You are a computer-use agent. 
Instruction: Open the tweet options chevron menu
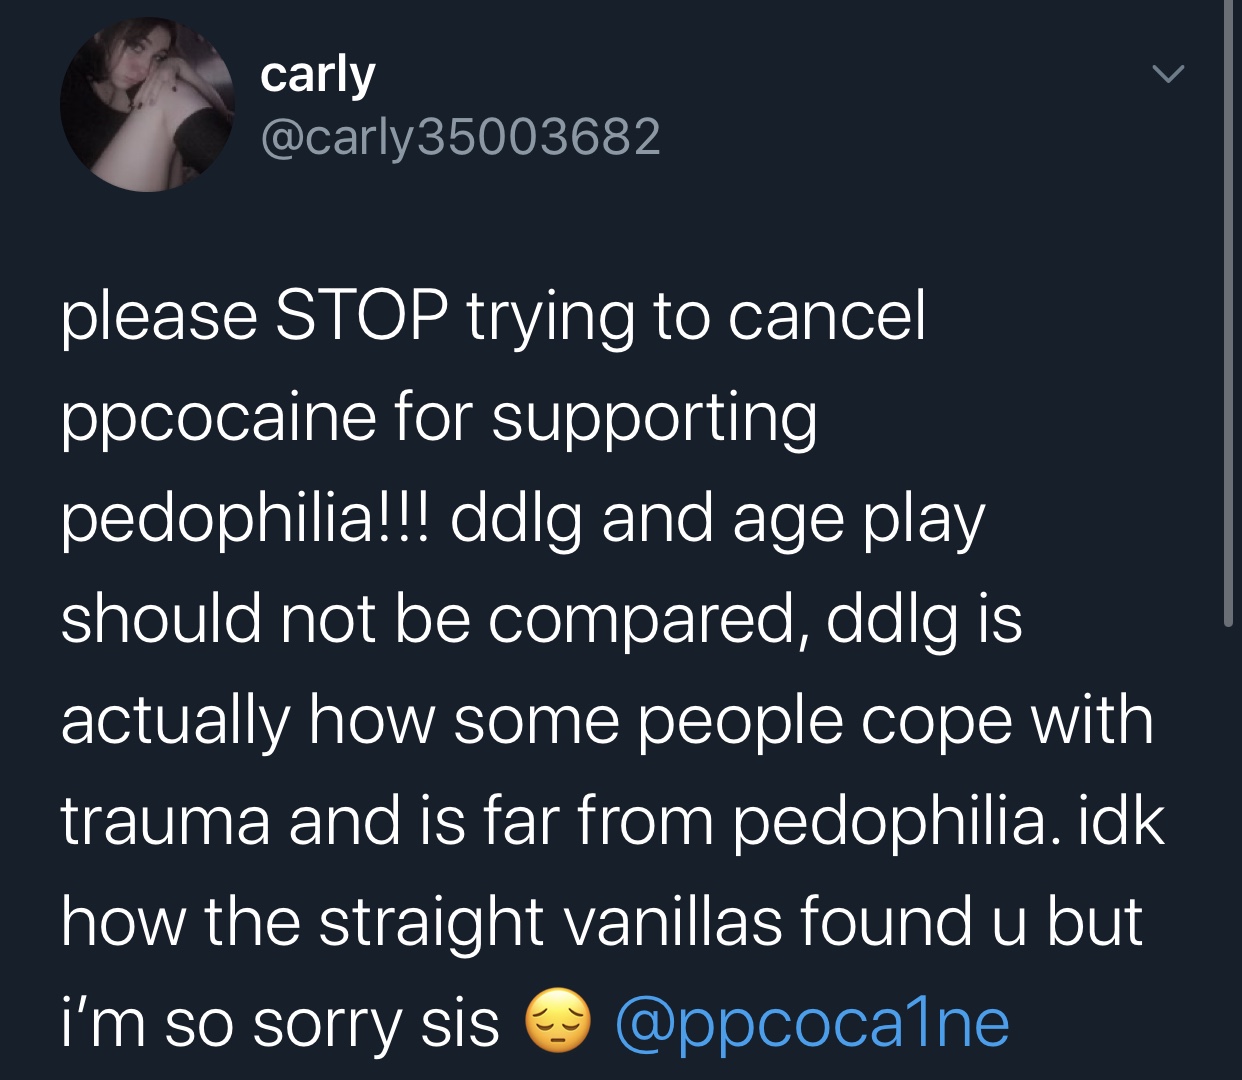coord(1167,74)
